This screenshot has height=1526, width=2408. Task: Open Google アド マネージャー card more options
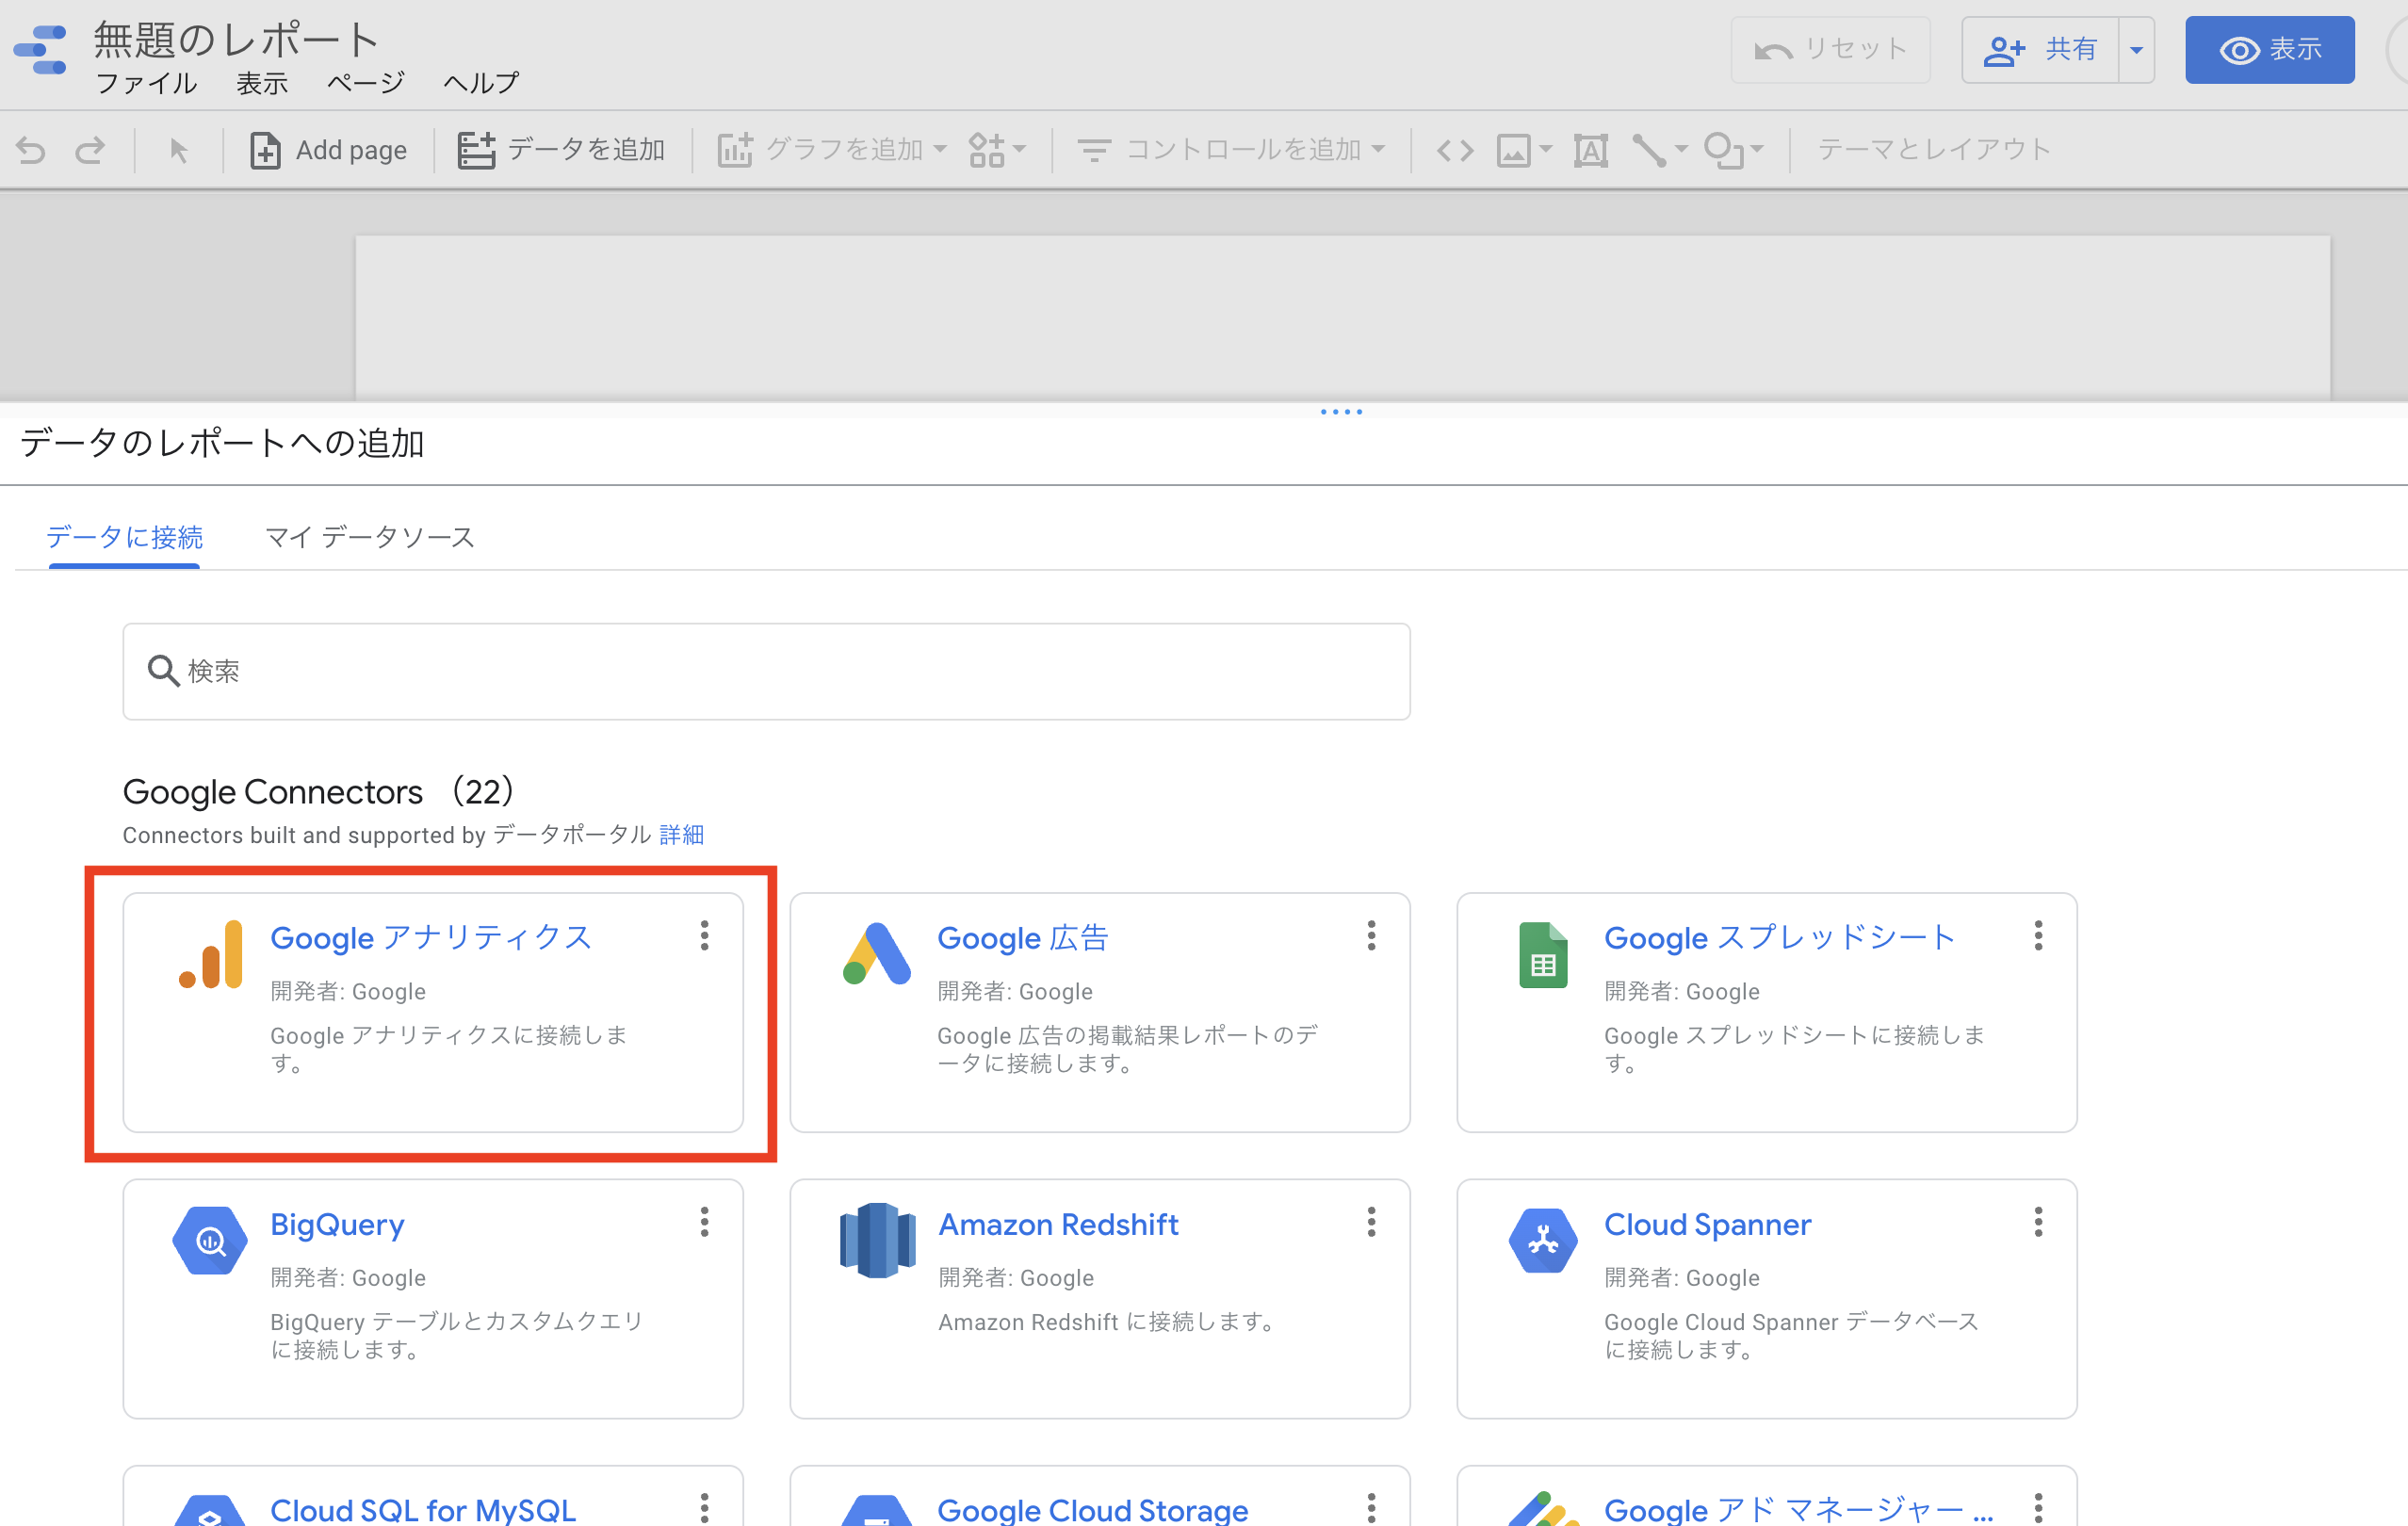pyautogui.click(x=2039, y=1507)
